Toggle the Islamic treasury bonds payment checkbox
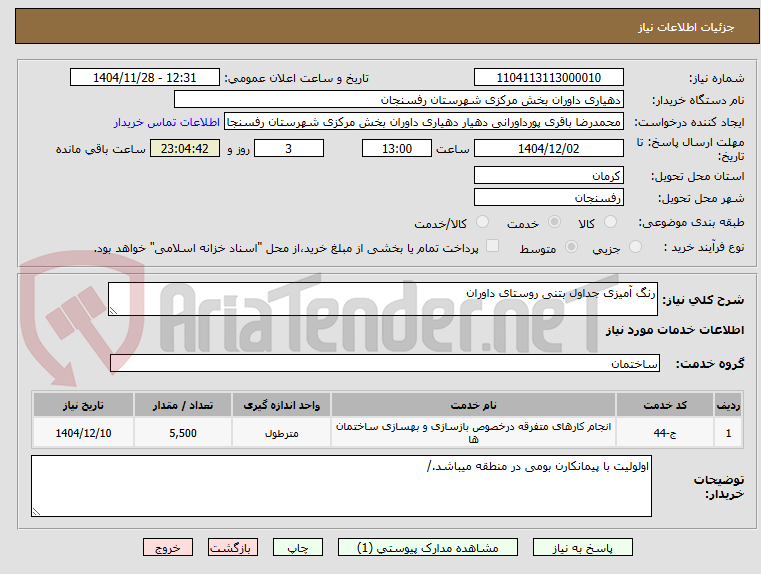 (x=493, y=246)
